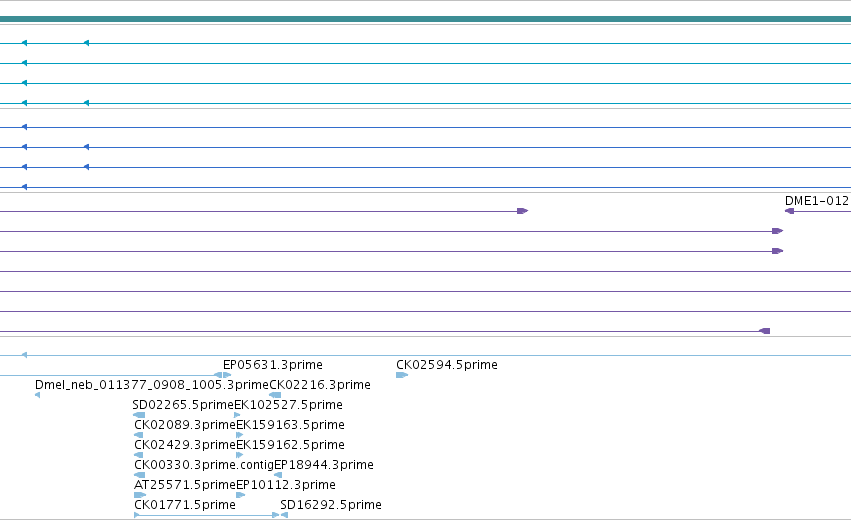The image size is (851, 520).
Task: Select the EK102527.5prime label
Action: coord(289,405)
